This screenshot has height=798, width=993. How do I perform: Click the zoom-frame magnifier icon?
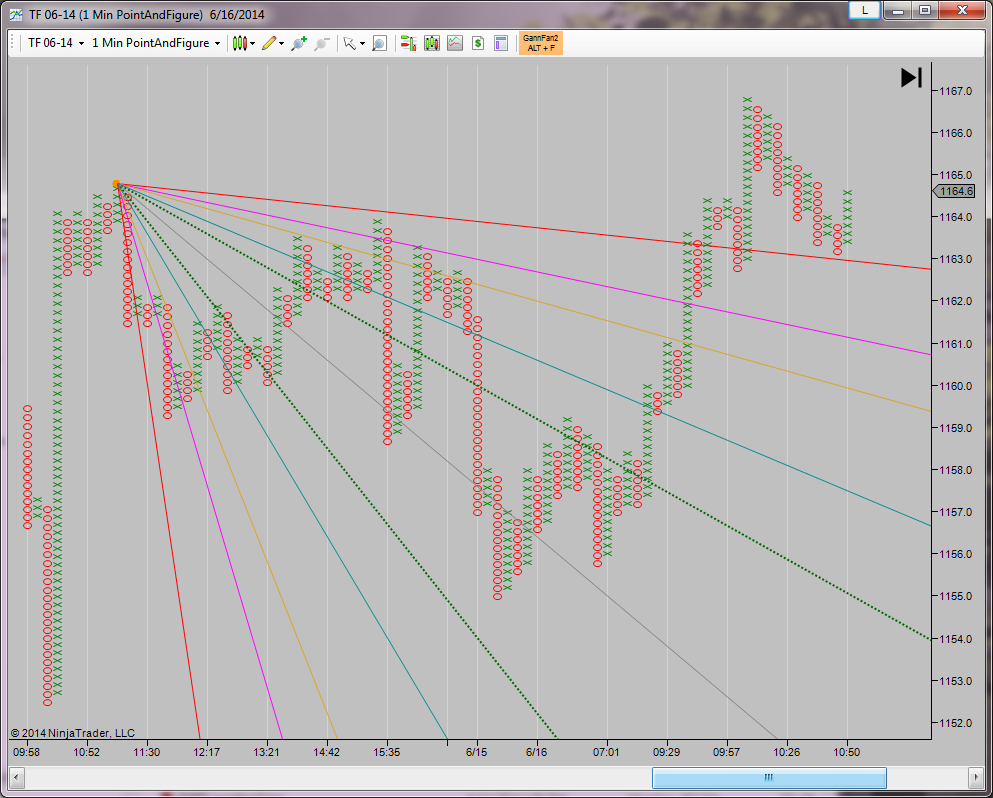[379, 44]
